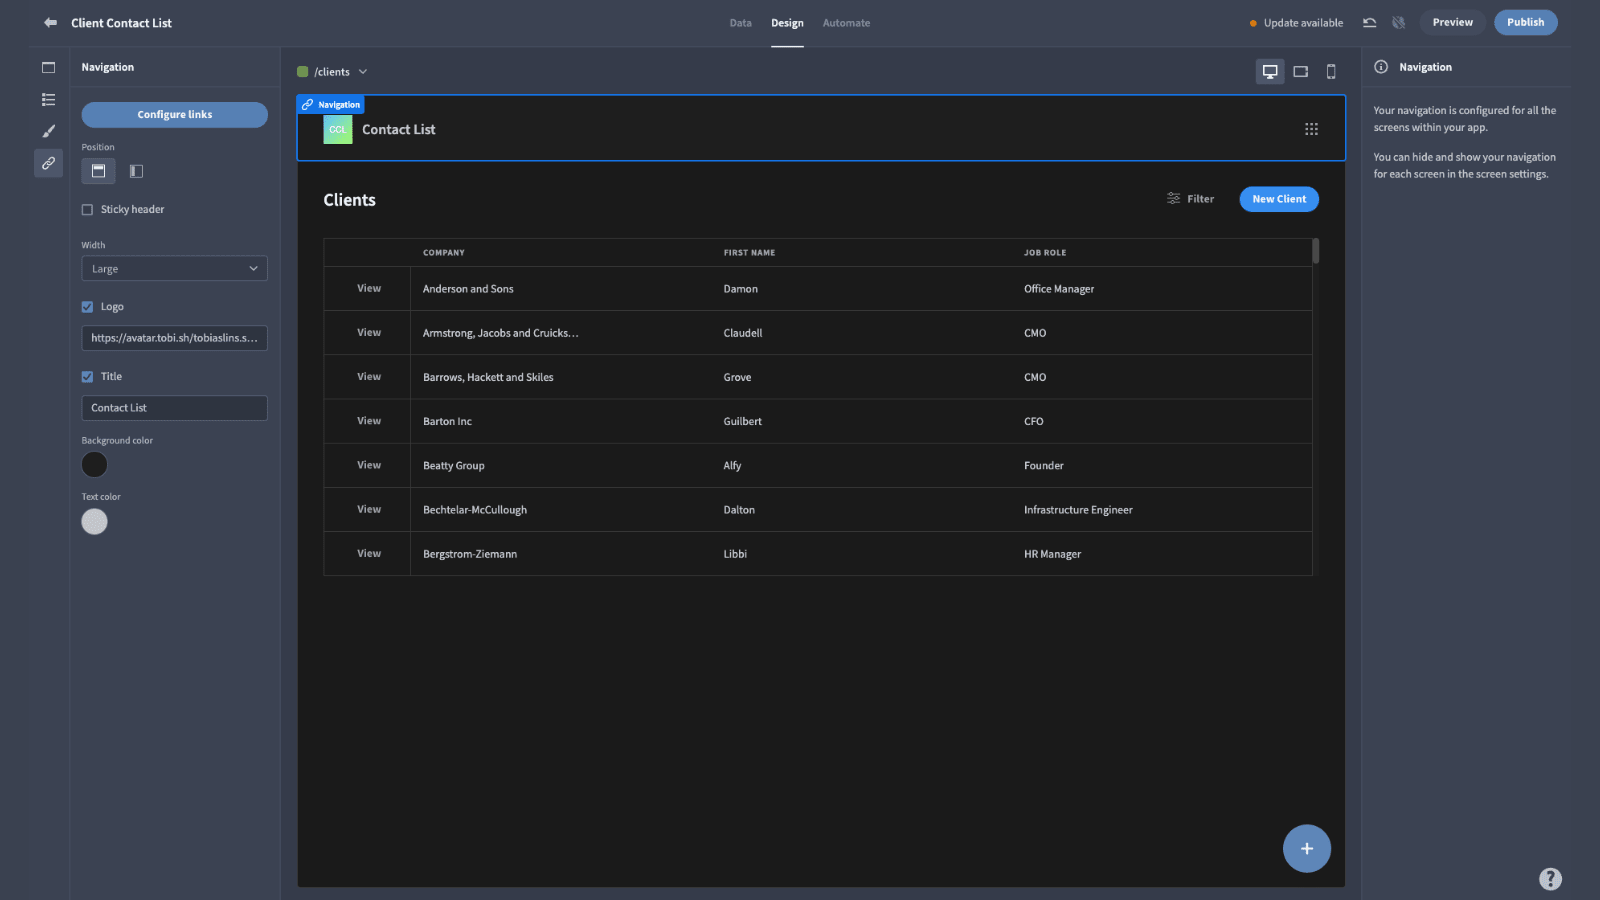Switch to the Data tab
Viewport: 1600px width, 900px height.
(x=740, y=23)
